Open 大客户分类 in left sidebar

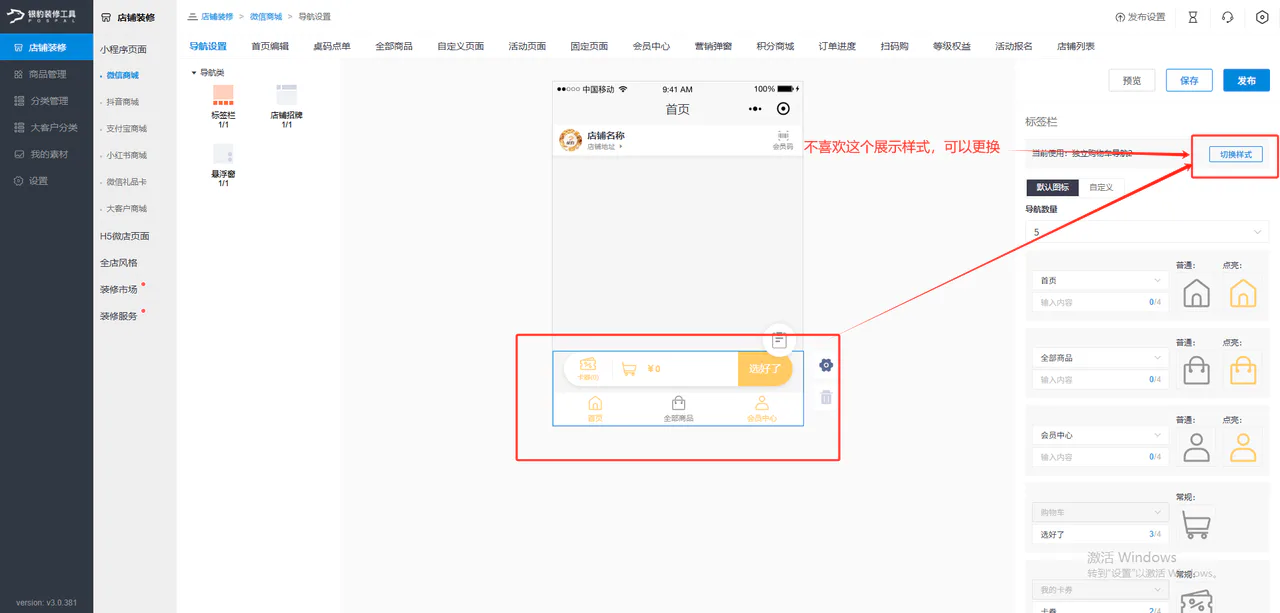pos(46,128)
